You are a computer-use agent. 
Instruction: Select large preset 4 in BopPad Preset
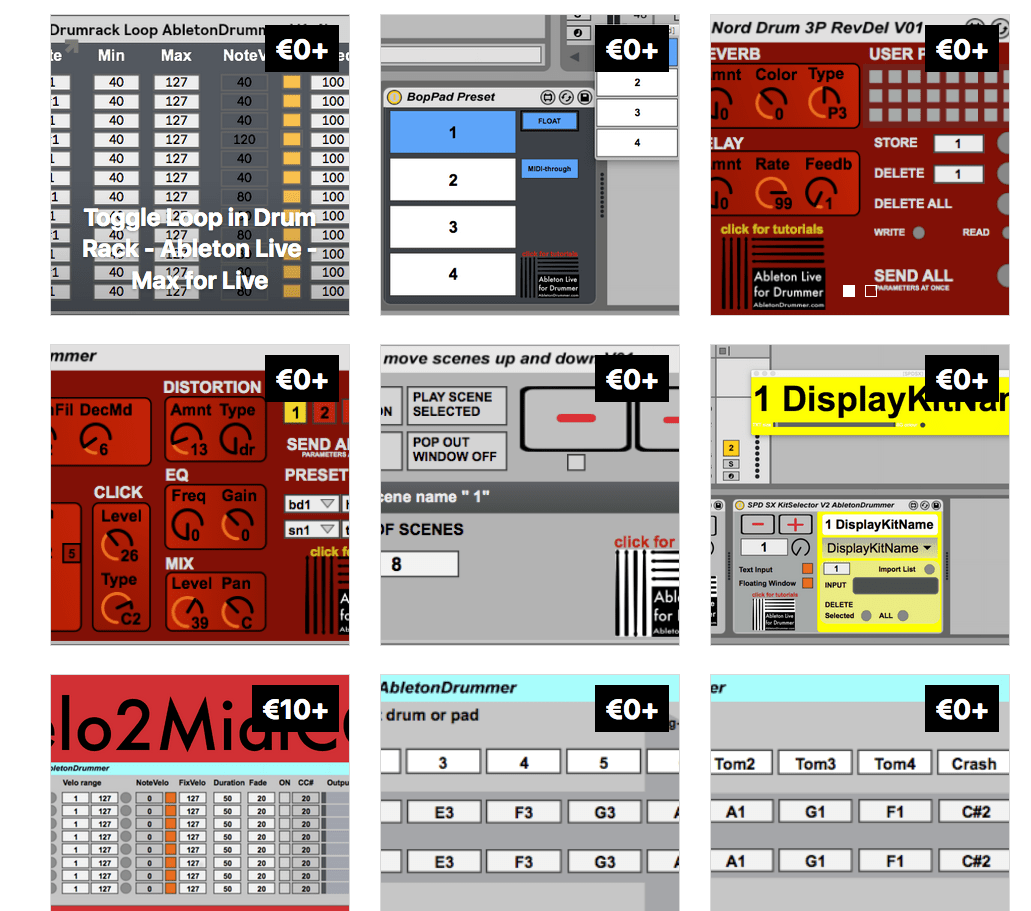coord(452,274)
